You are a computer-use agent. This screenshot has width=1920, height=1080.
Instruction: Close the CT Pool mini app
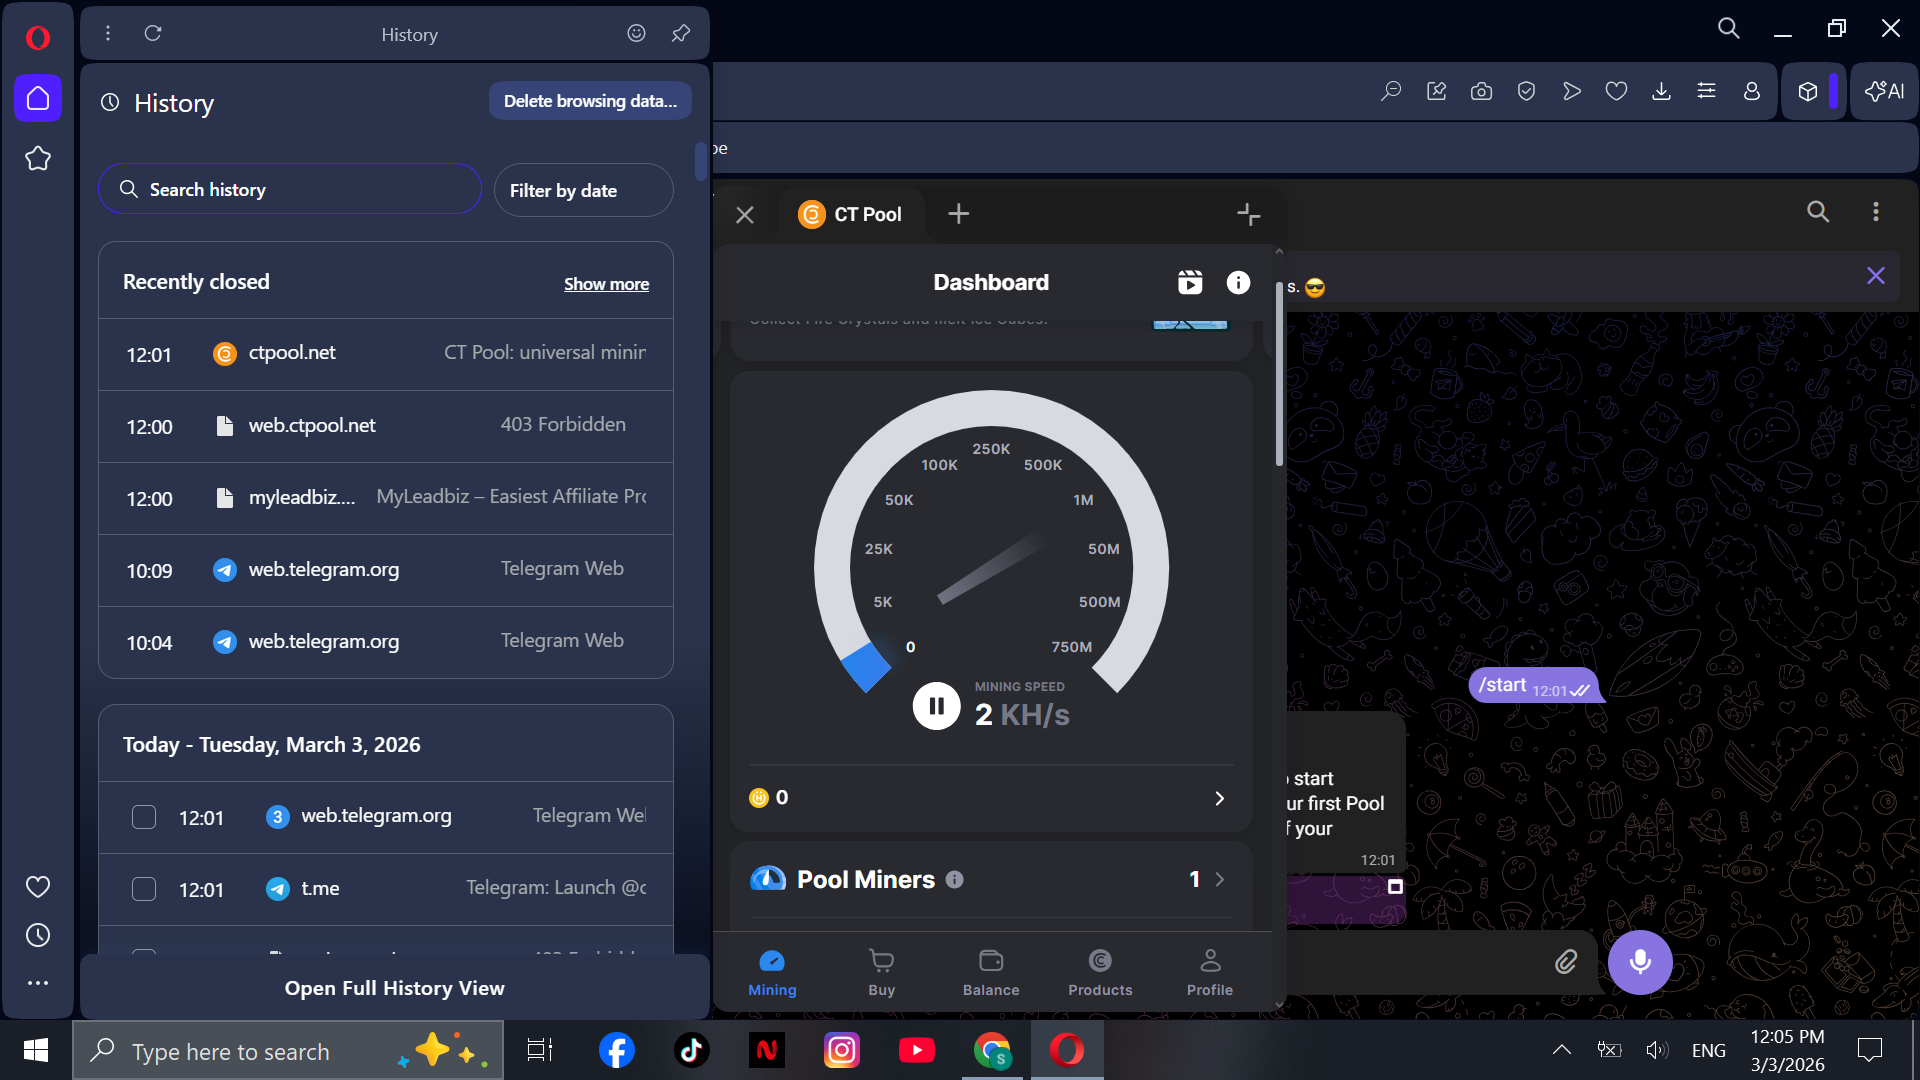coord(745,215)
